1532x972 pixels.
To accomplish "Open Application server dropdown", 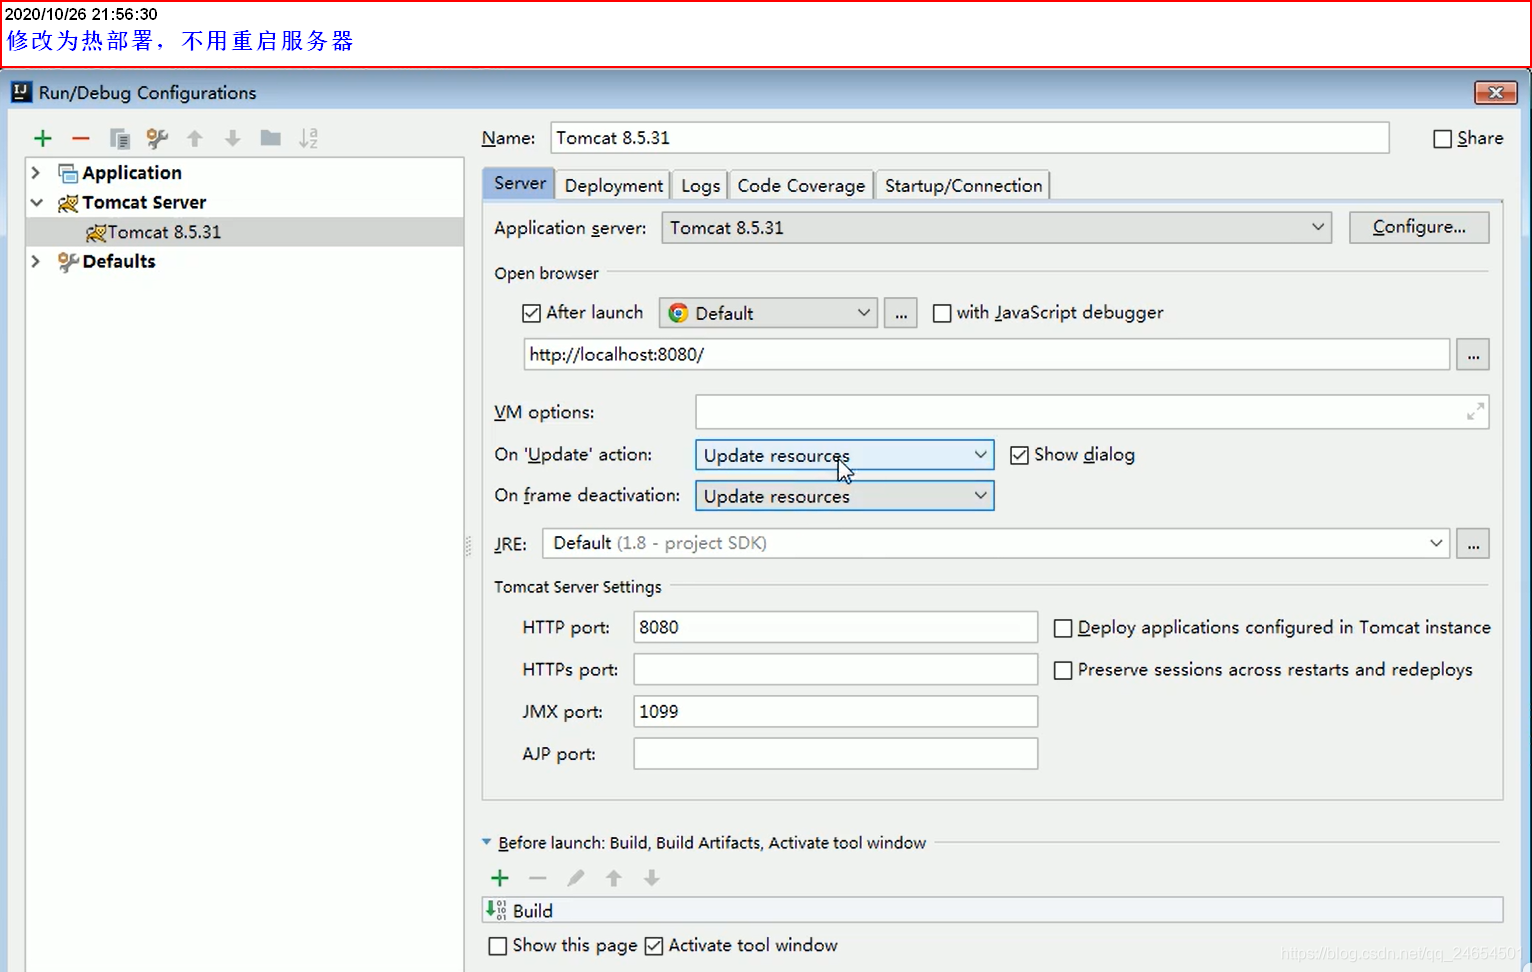I will pyautogui.click(x=996, y=228).
